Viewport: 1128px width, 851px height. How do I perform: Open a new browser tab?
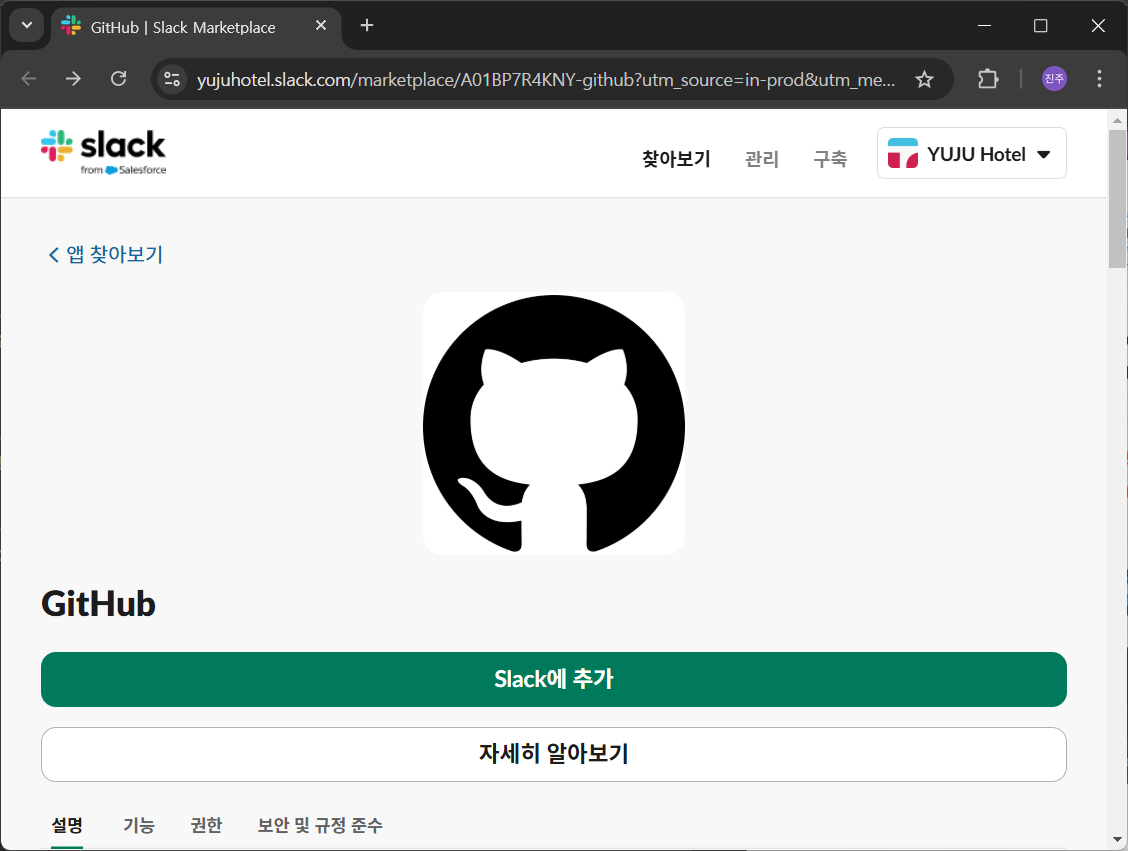coord(367,26)
